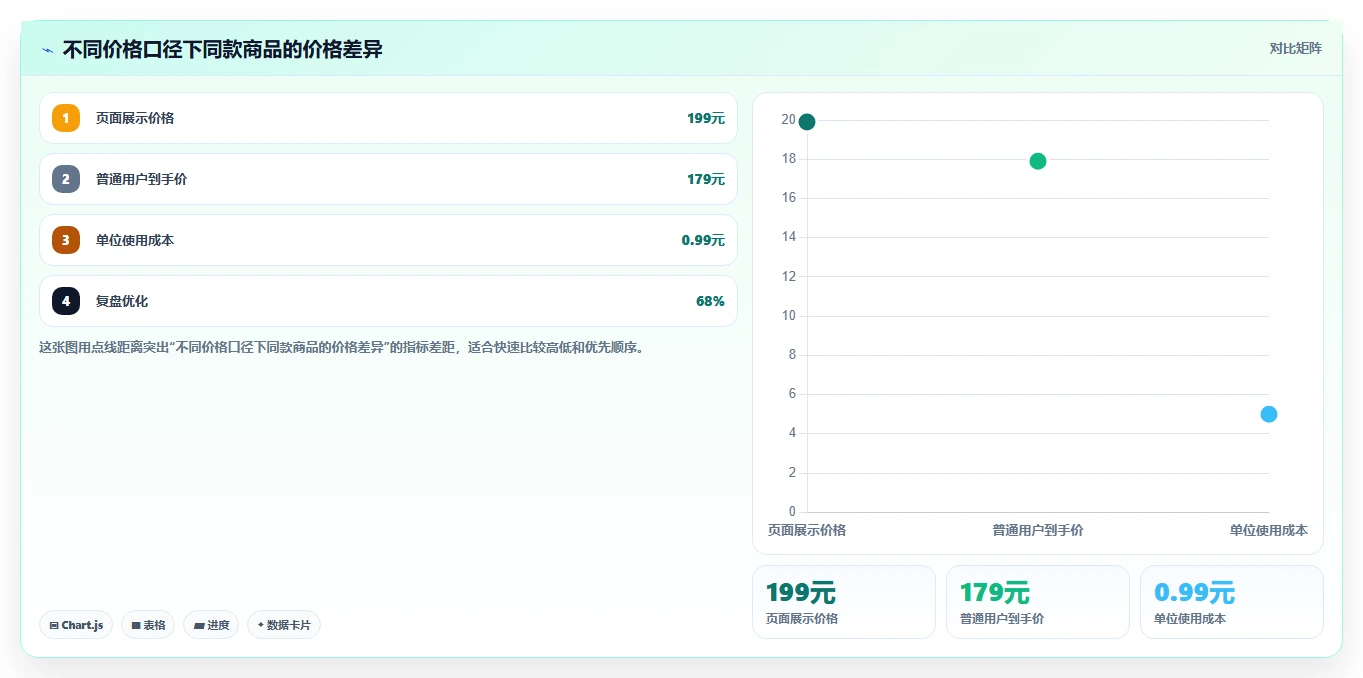
Task: Click the 179元 summary card
Action: pos(1038,602)
